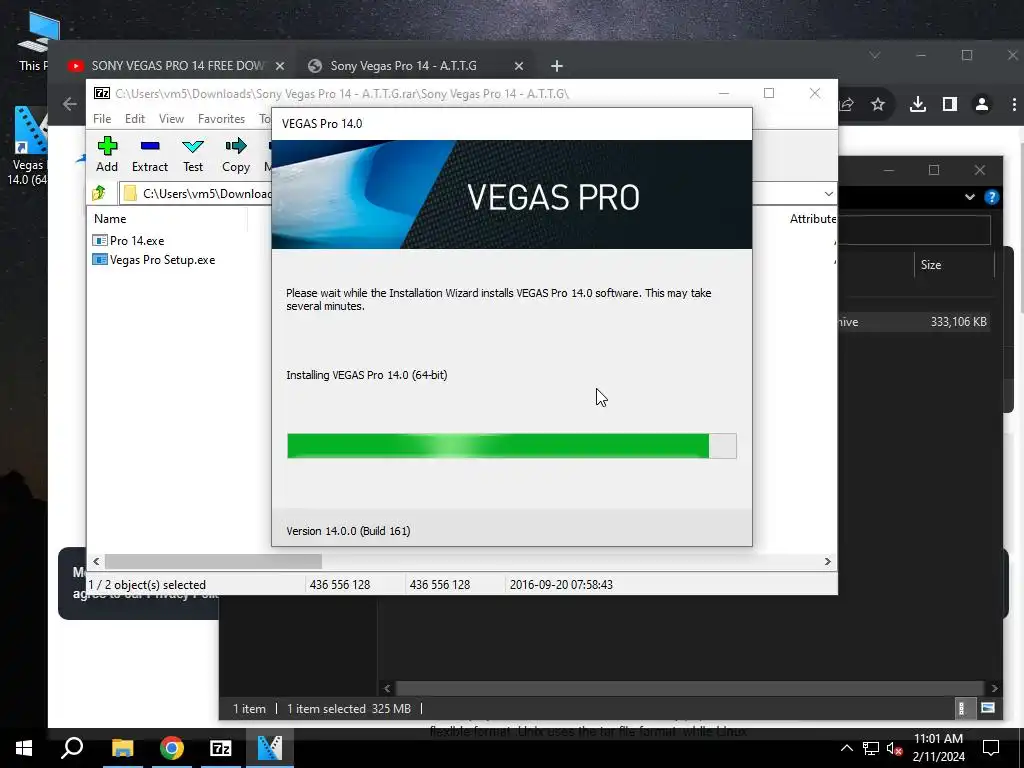Close the SONY VEGAS PRO 14 YouTube tab
Image resolution: width=1024 pixels, height=768 pixels.
click(280, 66)
